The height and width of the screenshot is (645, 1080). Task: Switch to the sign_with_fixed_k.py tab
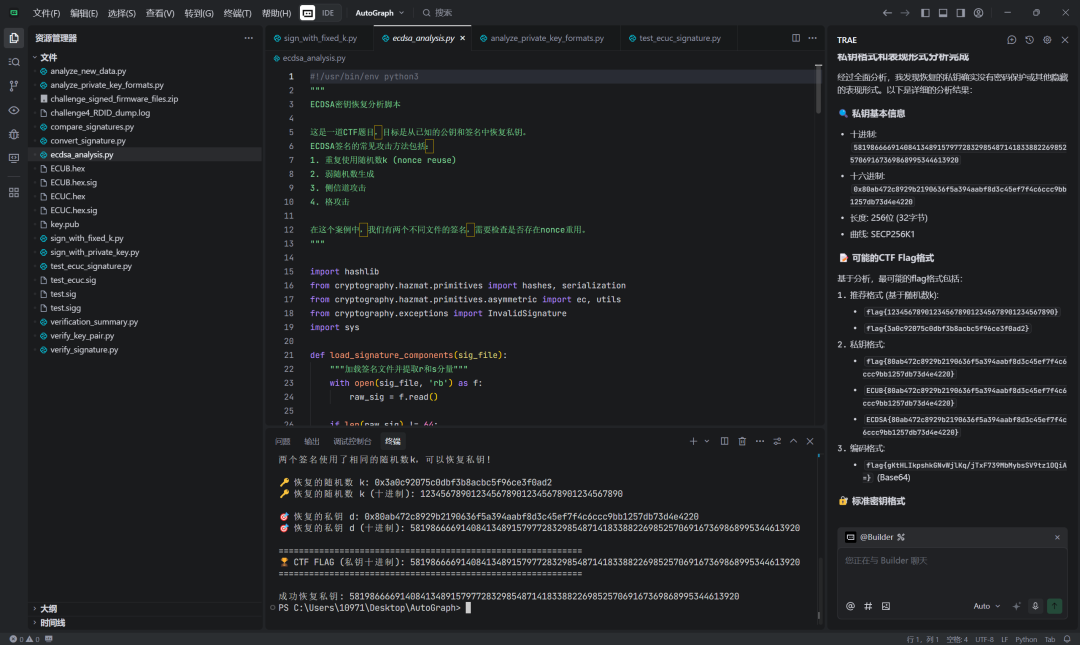[319, 38]
